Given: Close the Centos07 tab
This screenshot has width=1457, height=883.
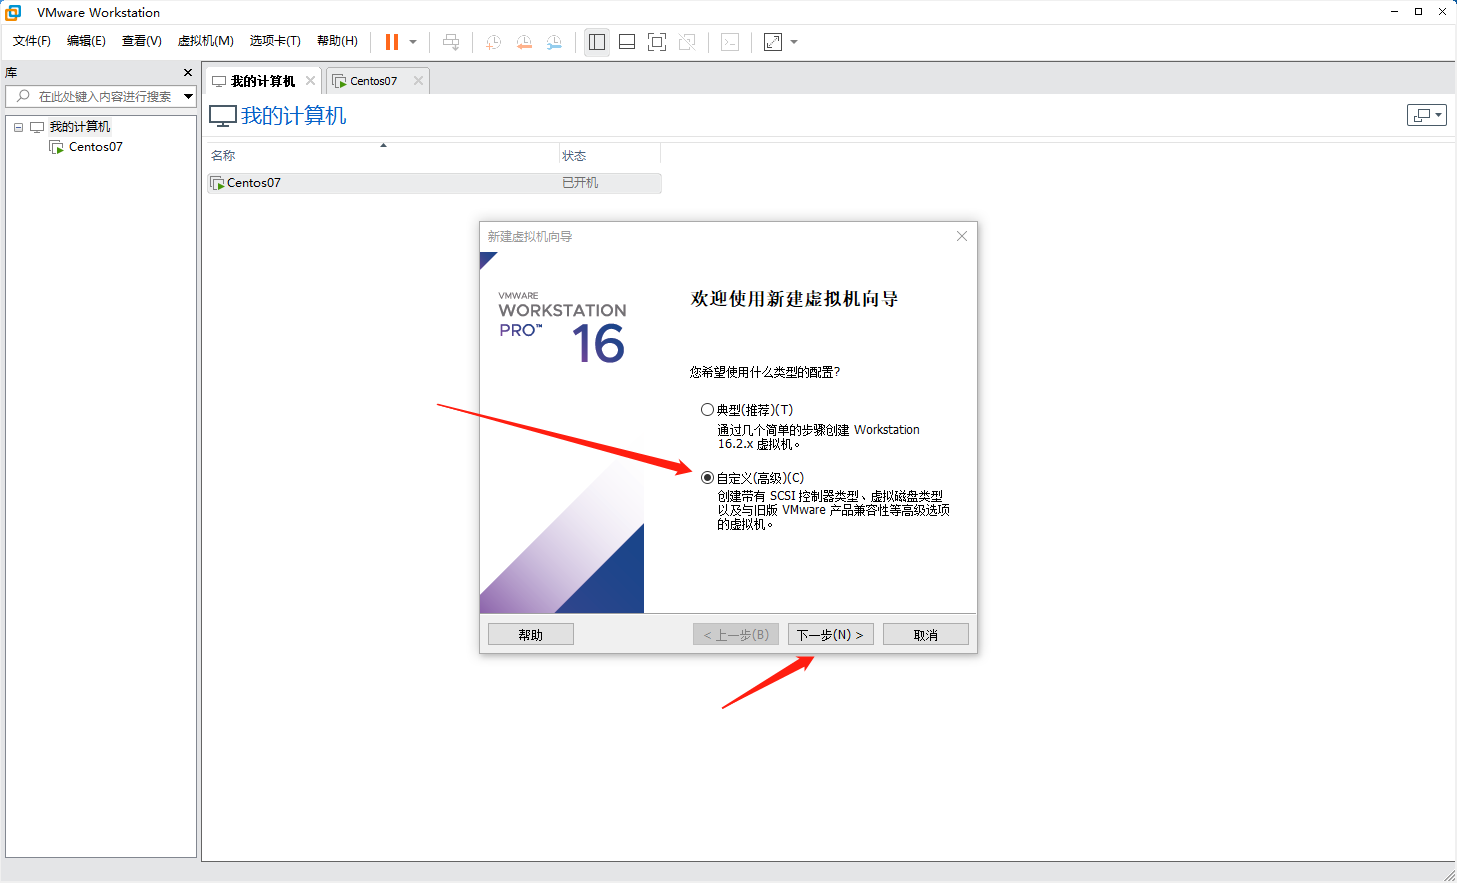Looking at the screenshot, I should click(x=419, y=81).
